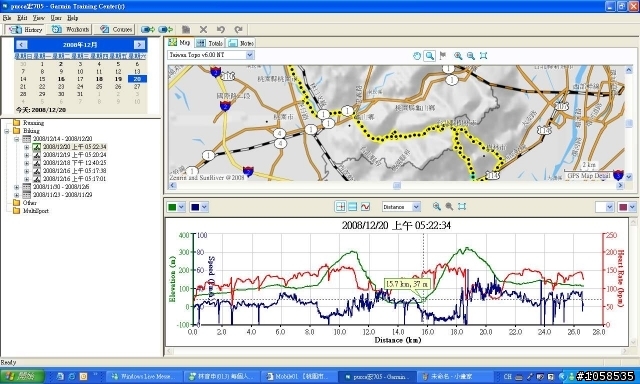The image size is (640, 384).
Task: Select the map pan hand tool
Action: [x=417, y=56]
